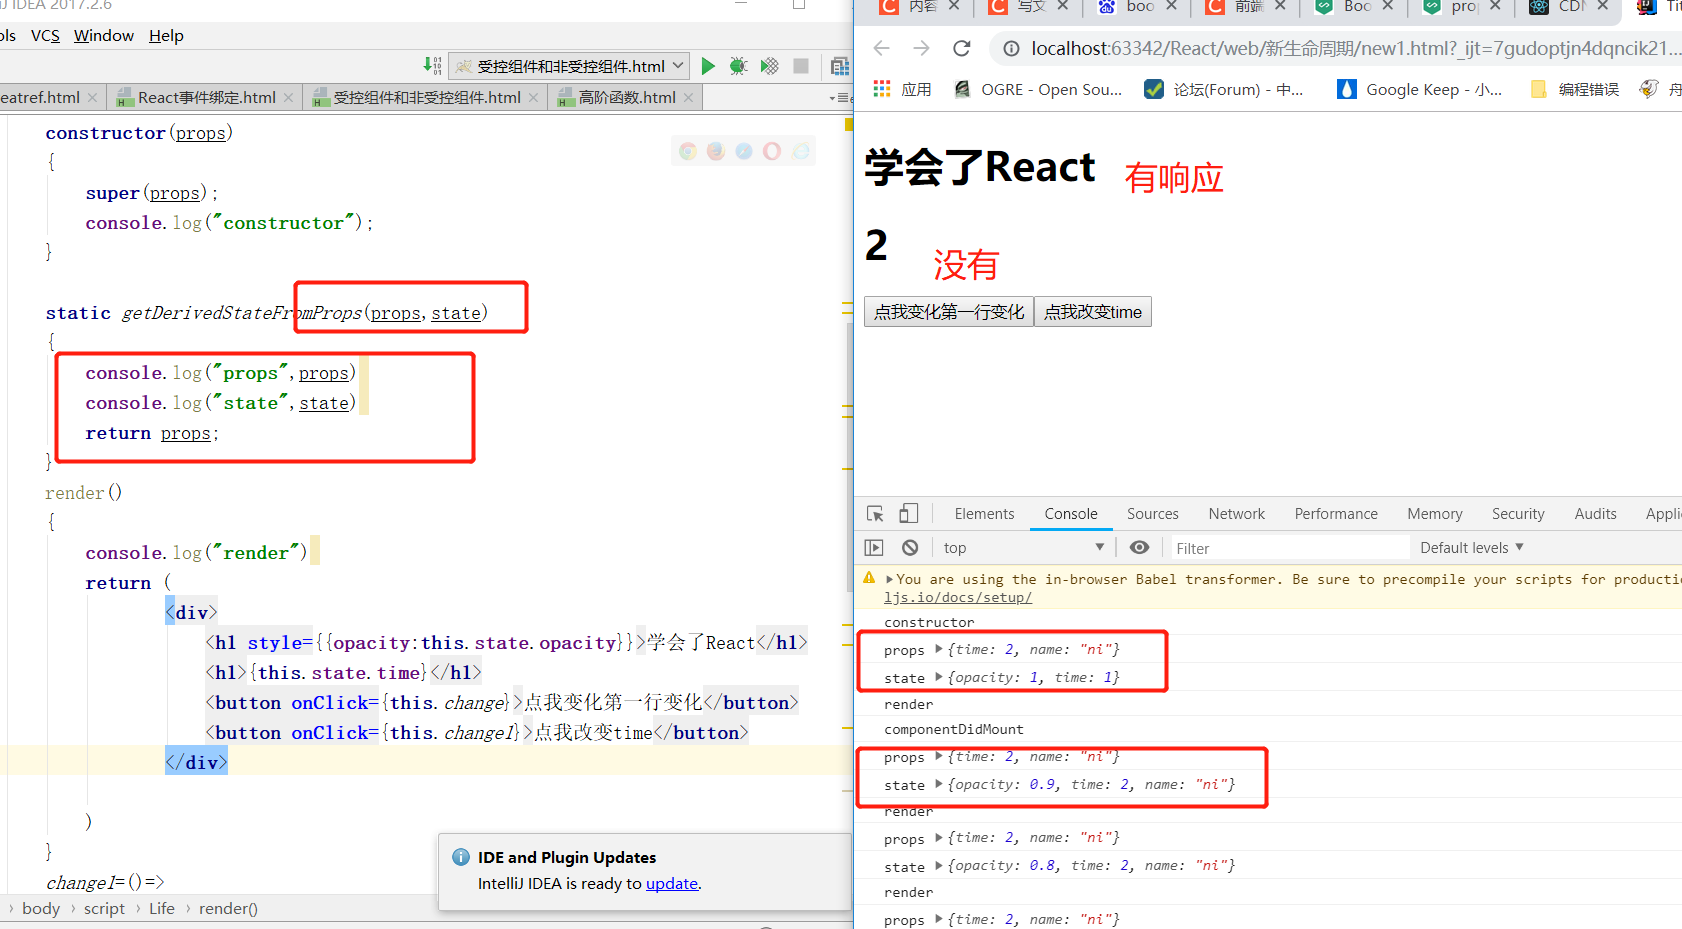Image resolution: width=1682 pixels, height=929 pixels.
Task: Switch to the React事件绑定.html editor tab
Action: [207, 97]
